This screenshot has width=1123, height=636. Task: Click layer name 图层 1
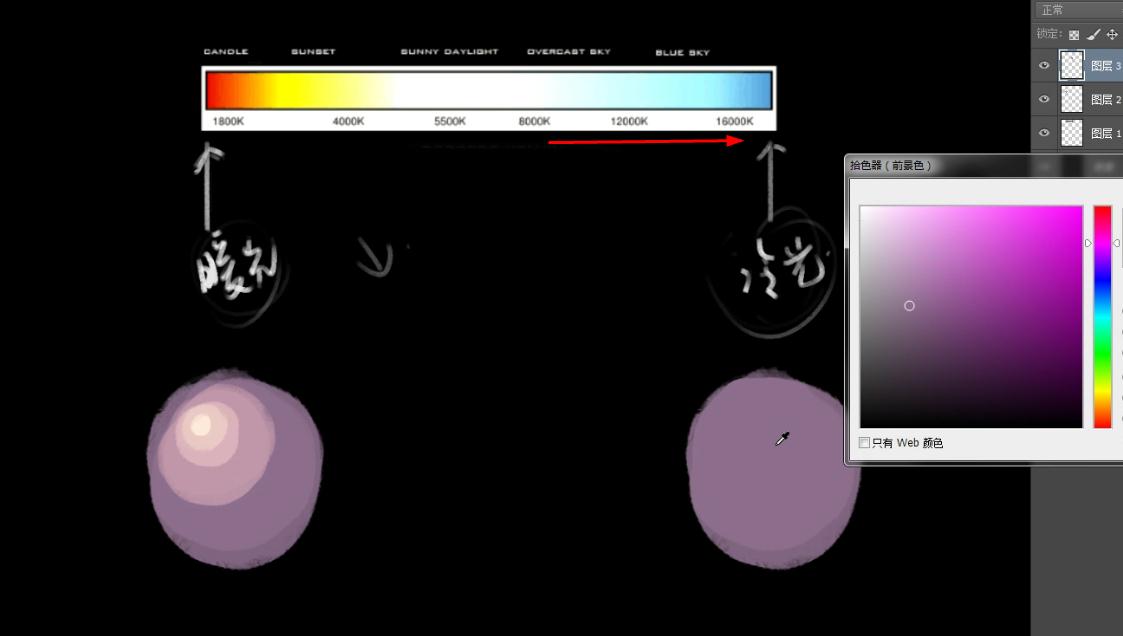1105,133
